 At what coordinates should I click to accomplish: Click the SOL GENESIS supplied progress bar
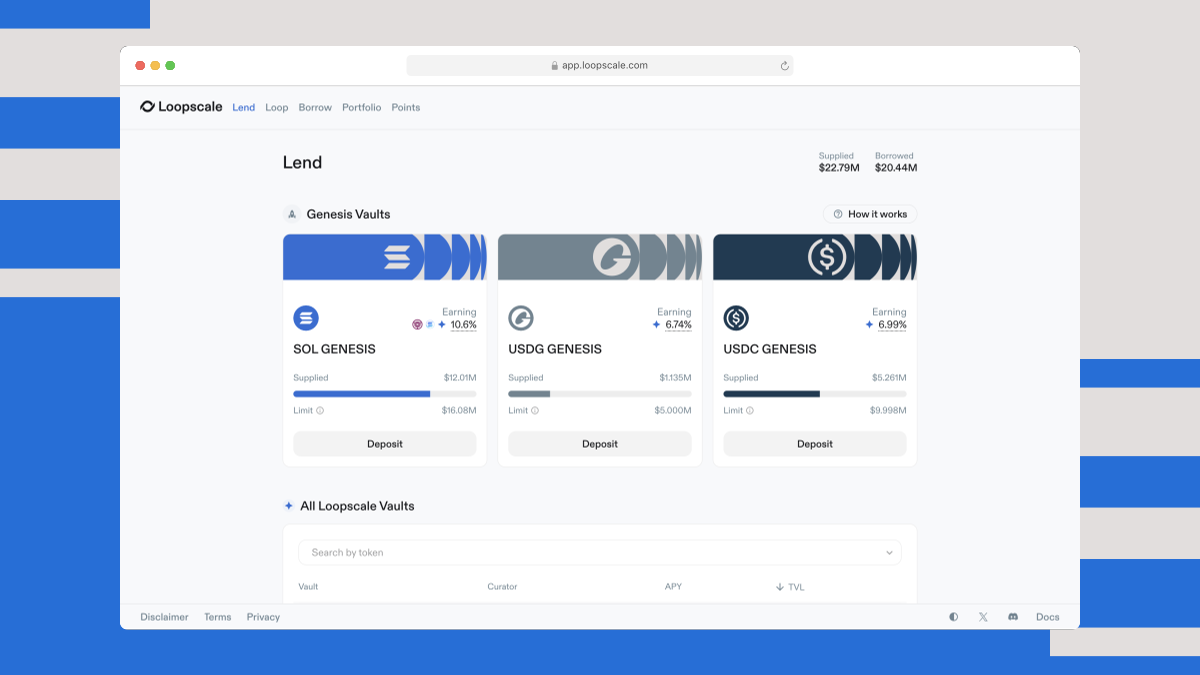385,394
